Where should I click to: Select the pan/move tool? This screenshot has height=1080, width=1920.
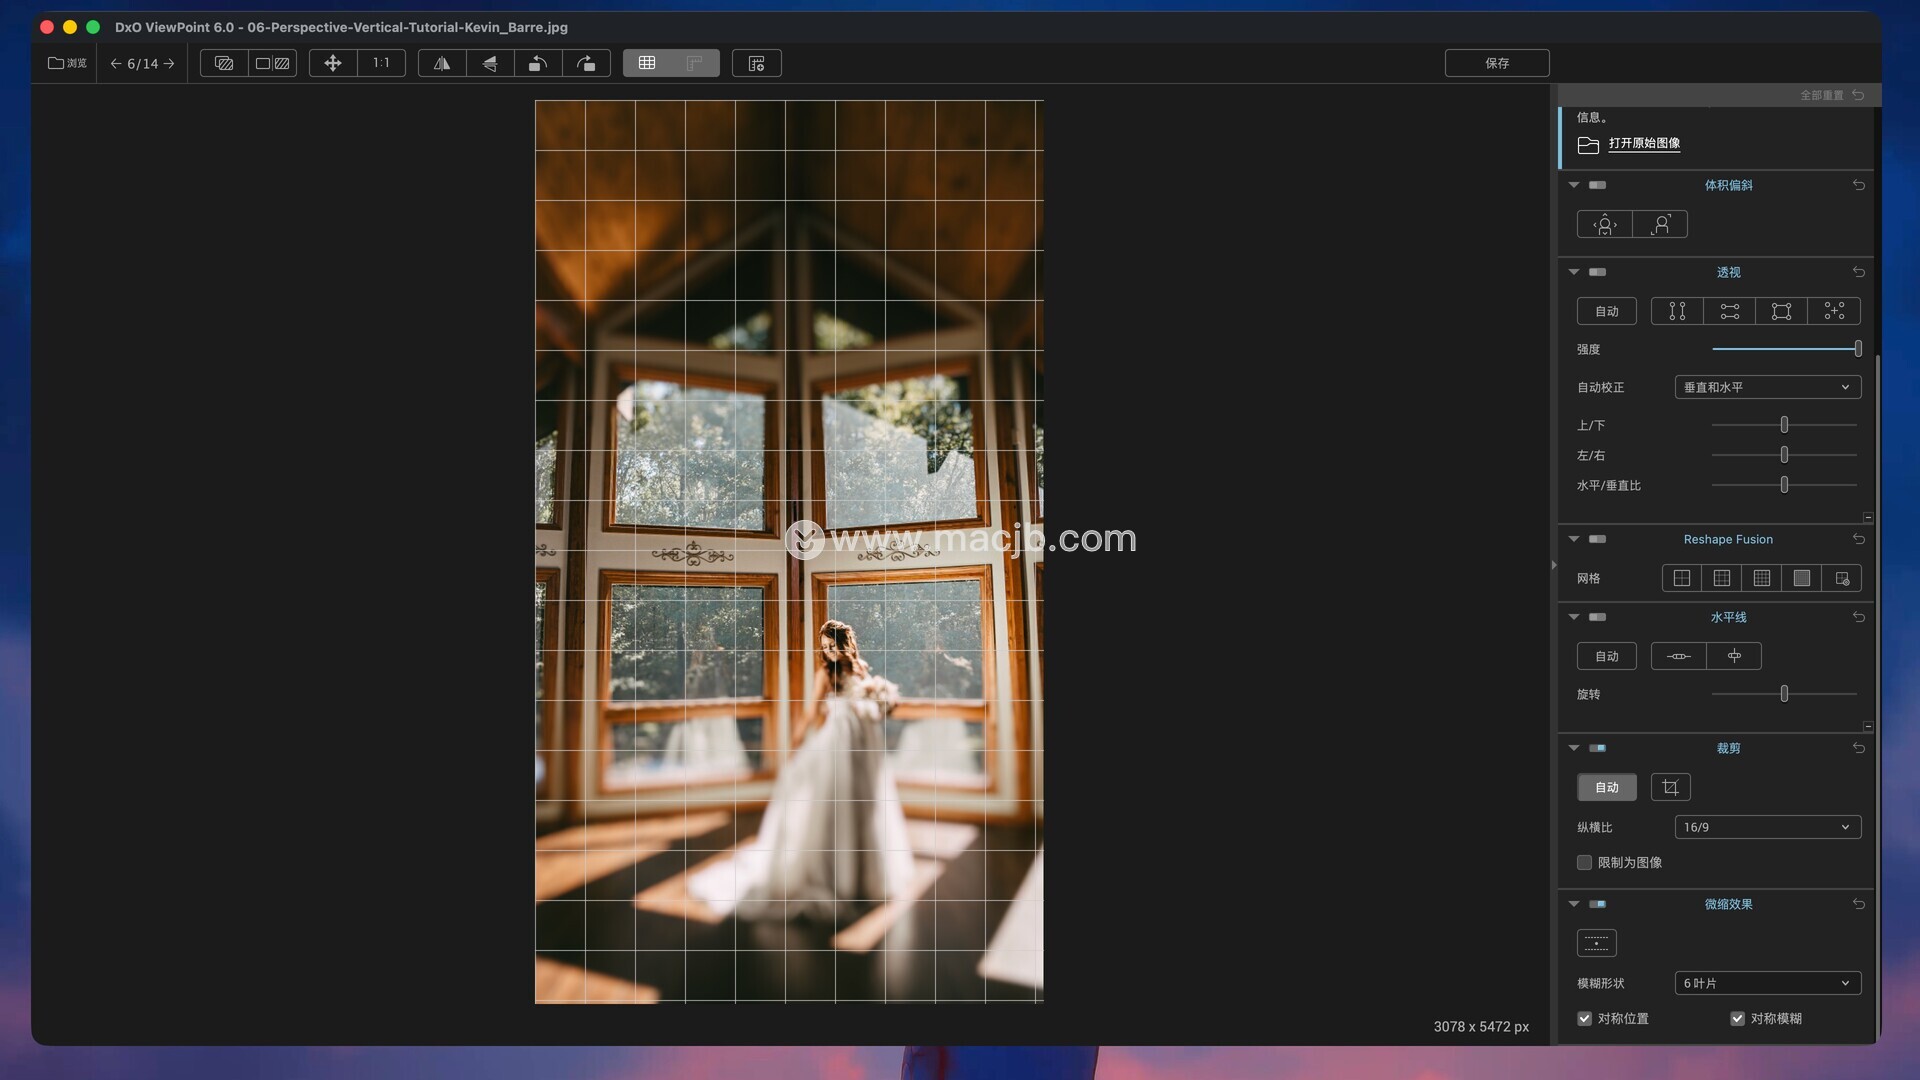pyautogui.click(x=333, y=63)
